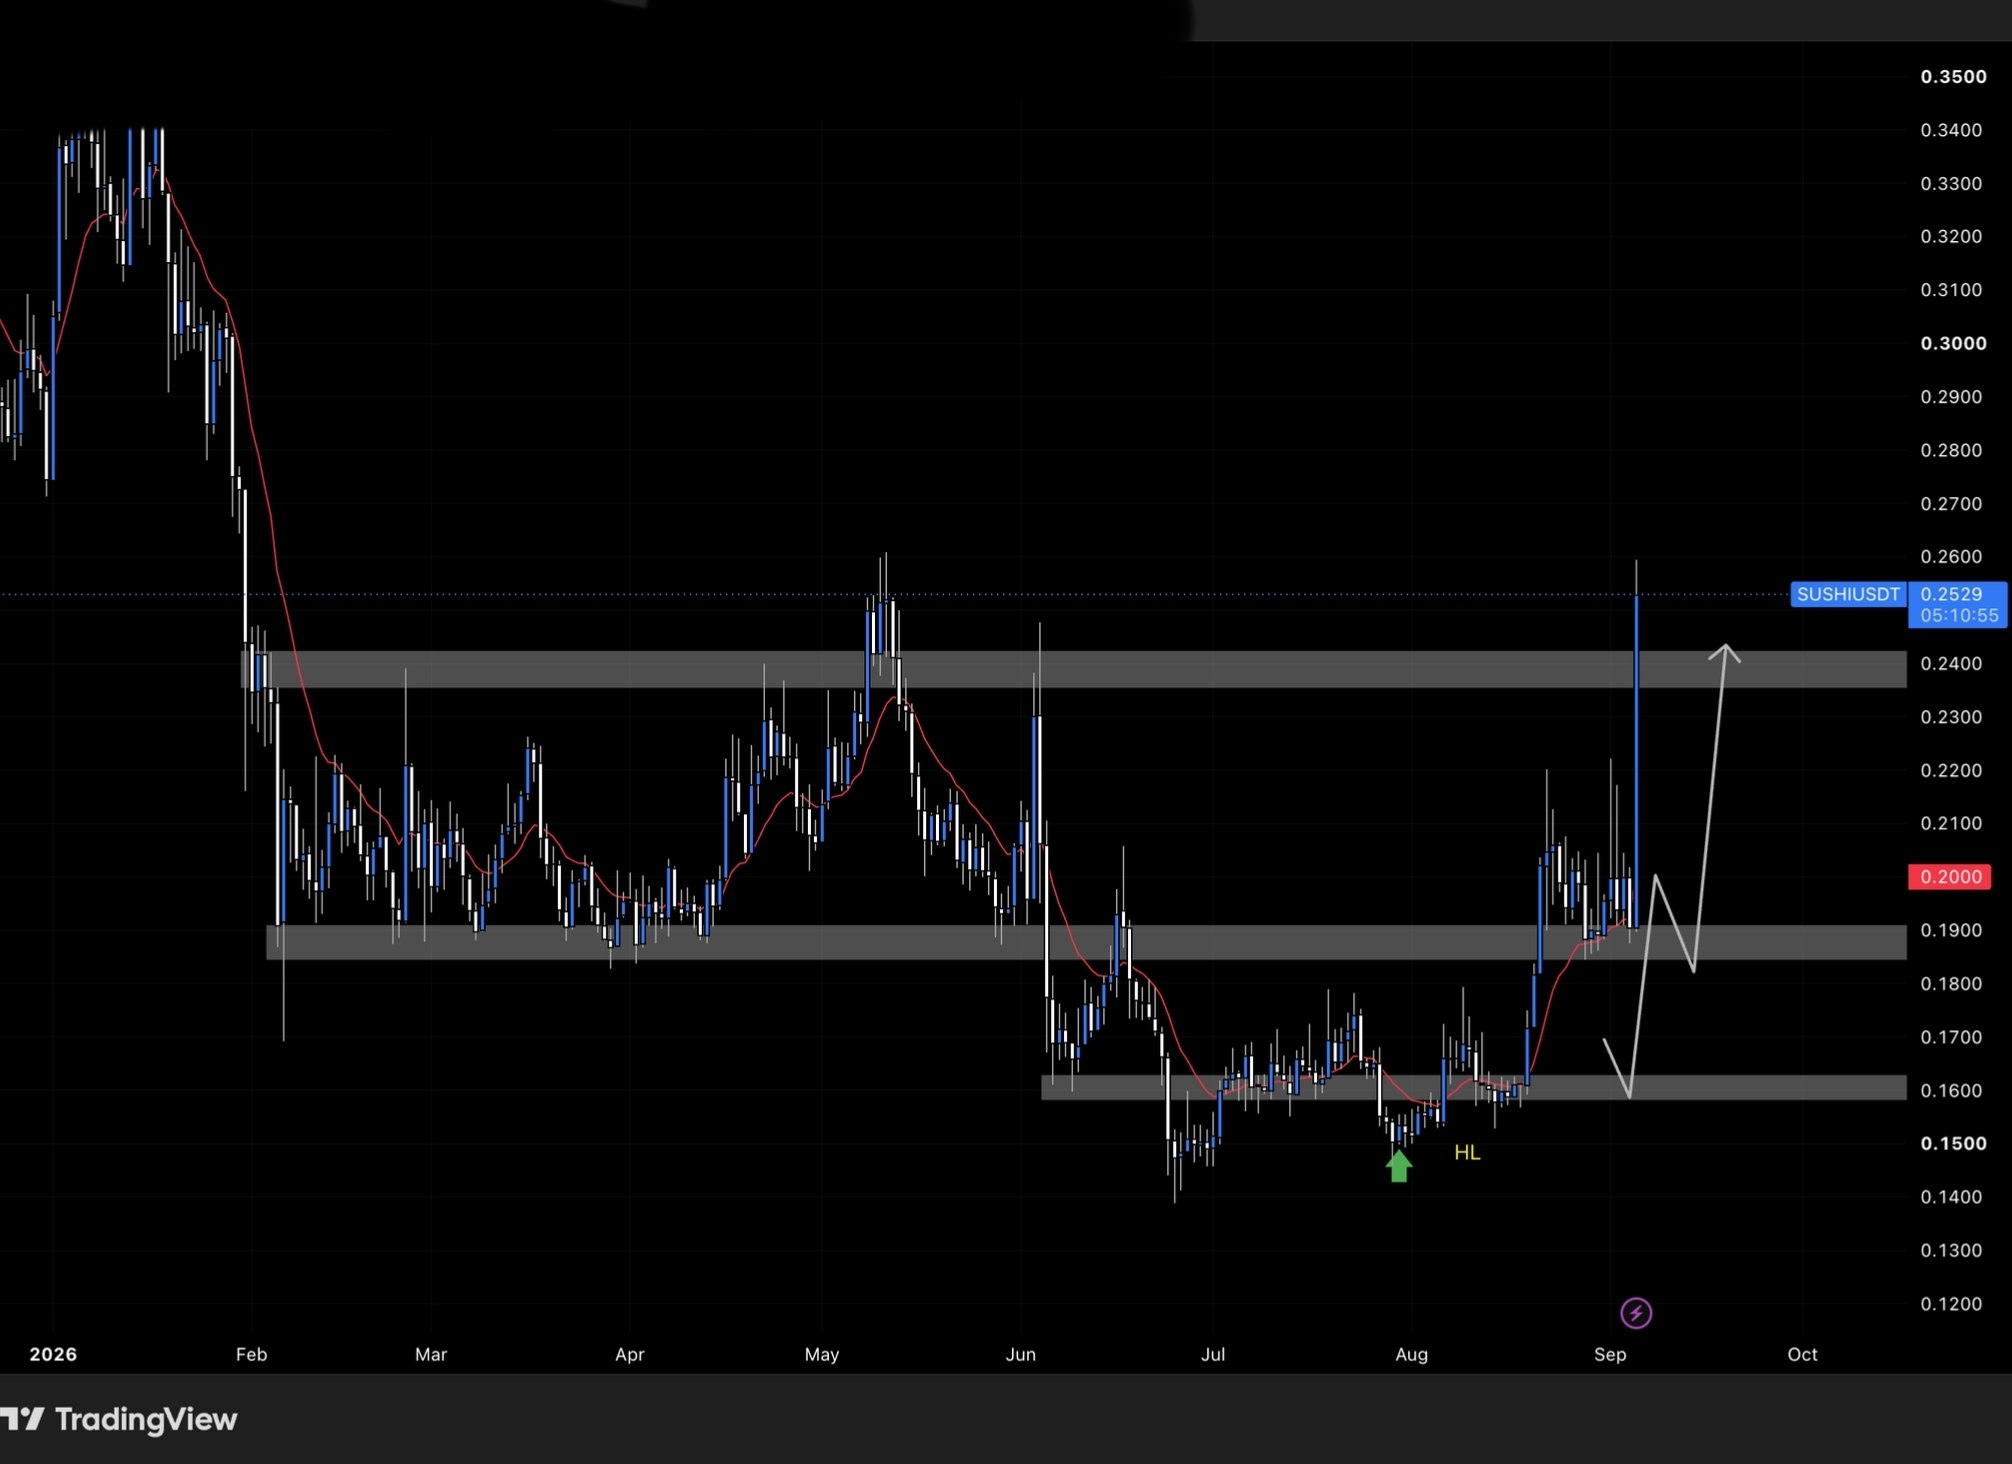This screenshot has width=2012, height=1464.
Task: Click the Oct label on time axis
Action: coord(1802,1354)
